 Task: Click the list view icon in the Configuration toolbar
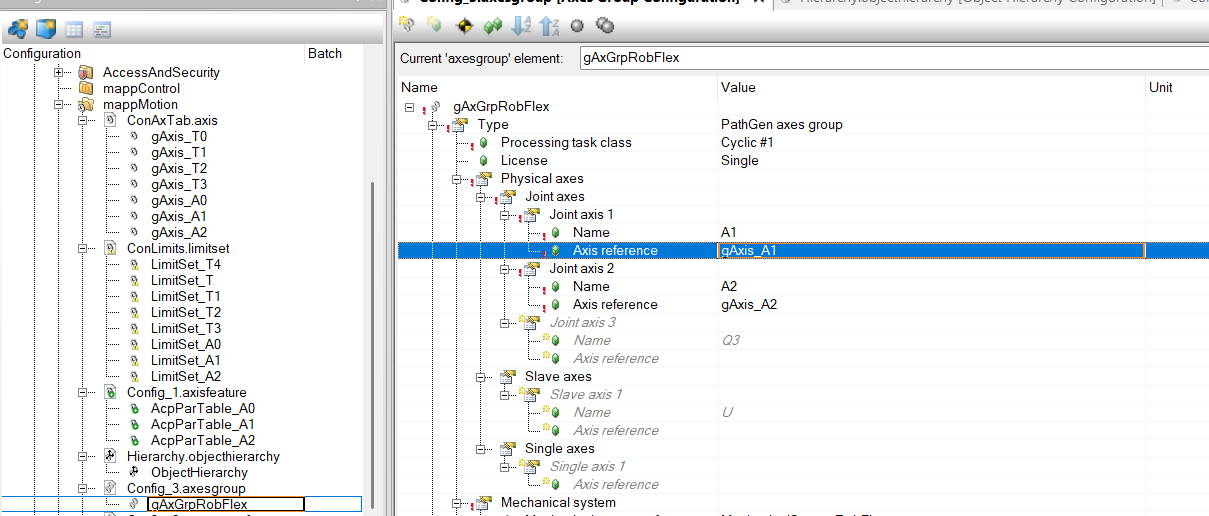click(101, 28)
